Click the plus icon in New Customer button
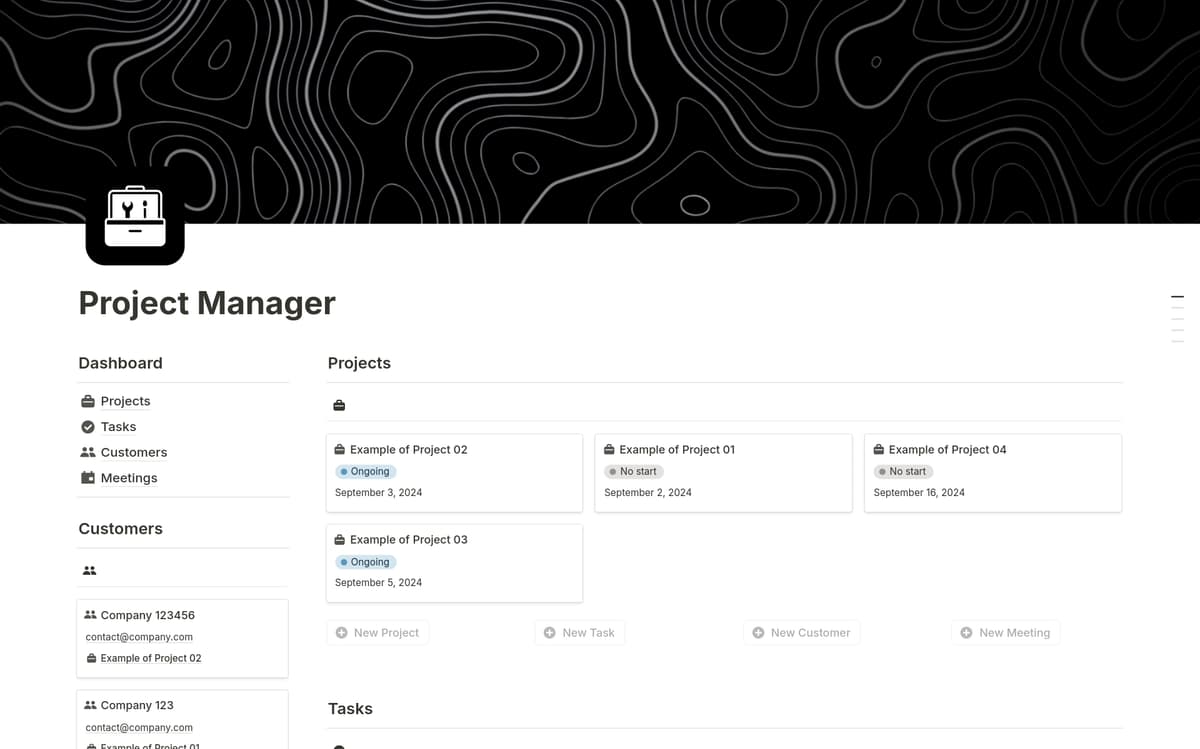1200x749 pixels. (758, 633)
